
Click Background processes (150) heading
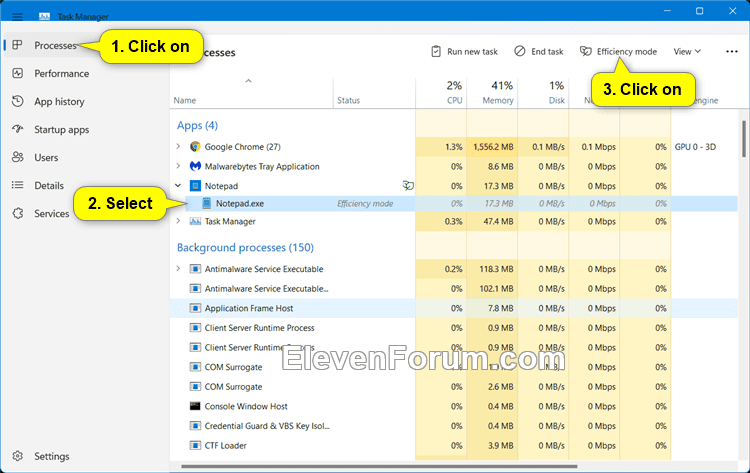pyautogui.click(x=245, y=247)
